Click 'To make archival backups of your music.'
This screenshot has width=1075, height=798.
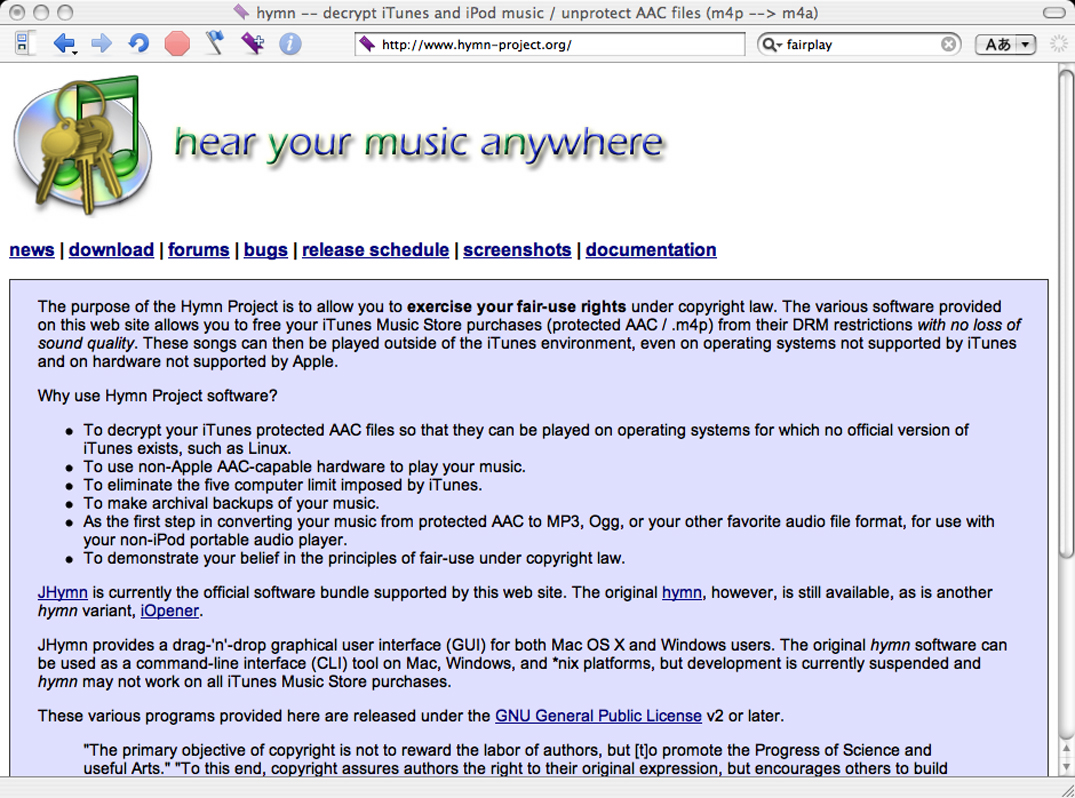click(231, 503)
